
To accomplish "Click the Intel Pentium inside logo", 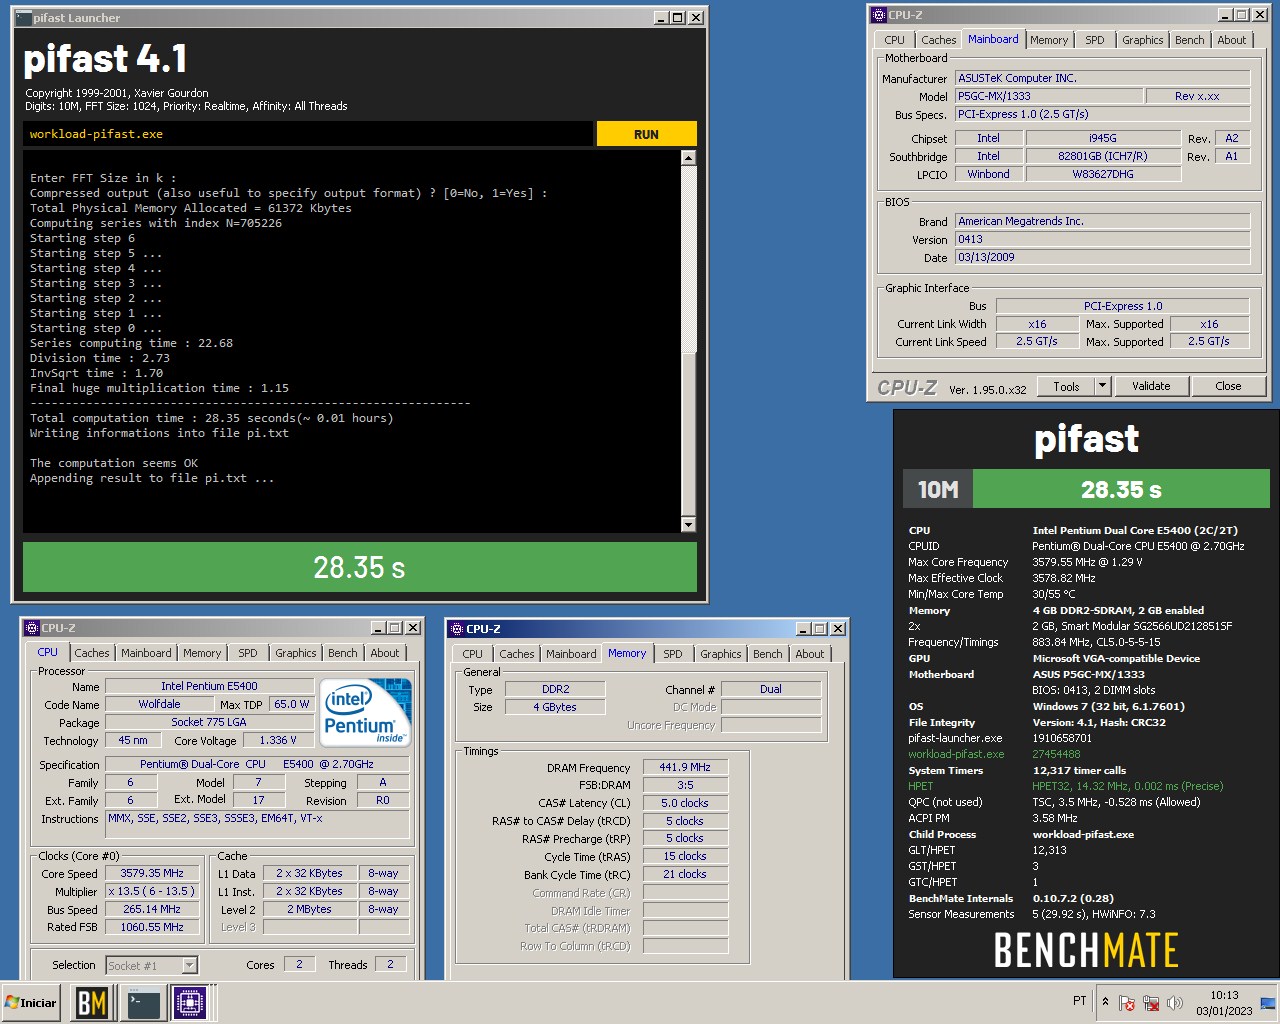I will [365, 712].
